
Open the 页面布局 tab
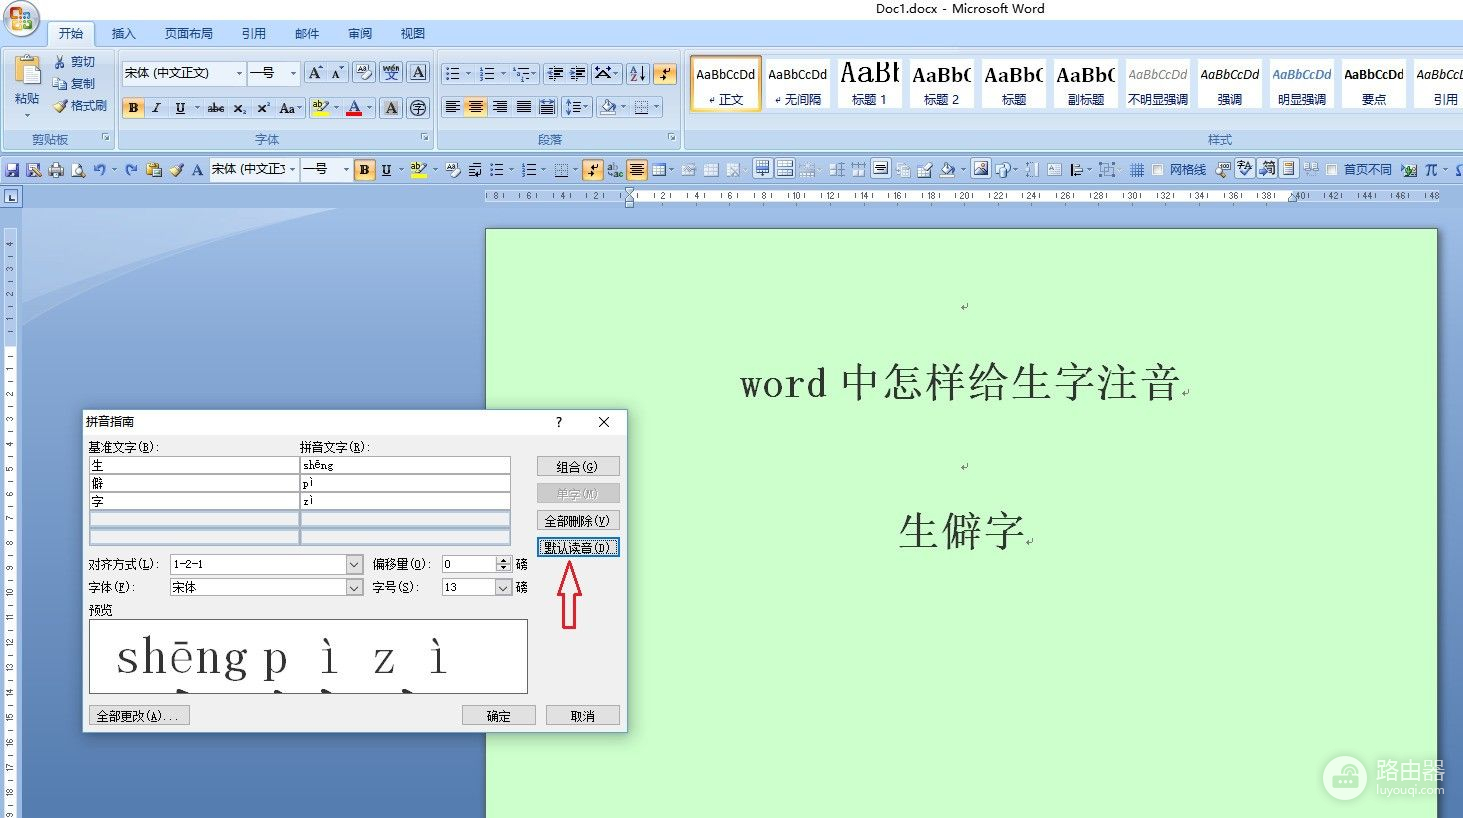[188, 33]
